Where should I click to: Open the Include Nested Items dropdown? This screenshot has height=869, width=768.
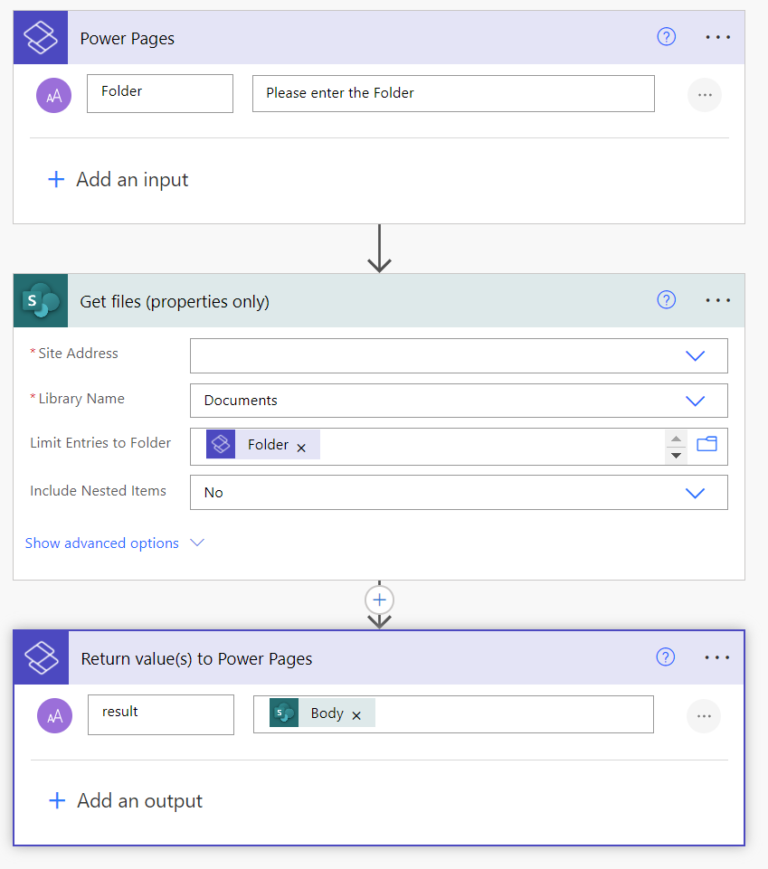tap(696, 492)
